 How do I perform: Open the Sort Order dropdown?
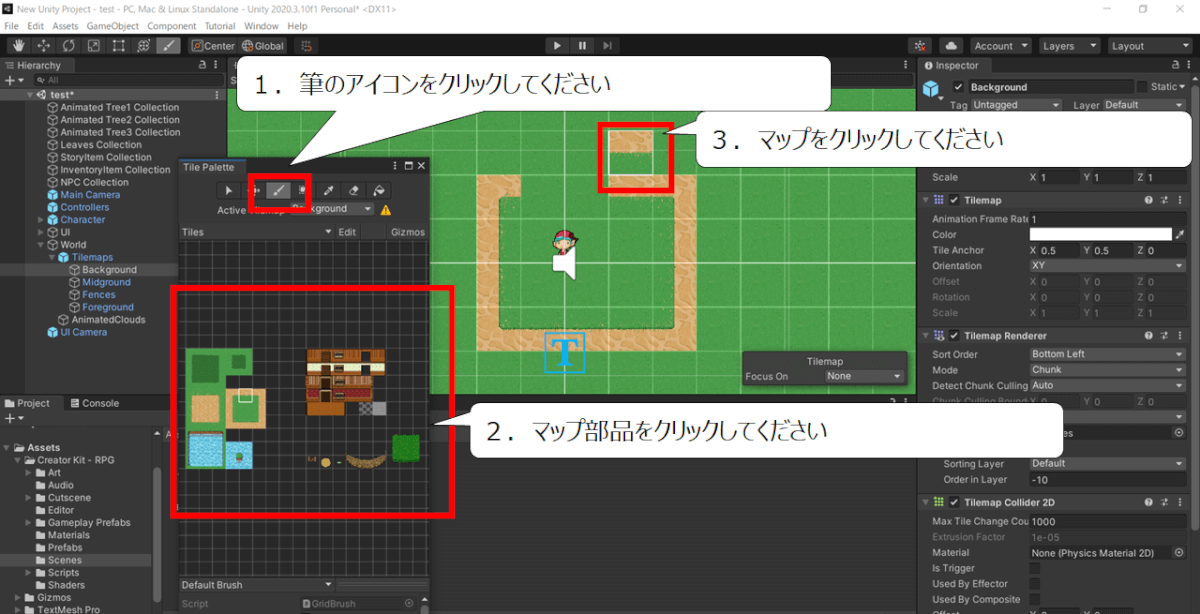tap(1107, 354)
